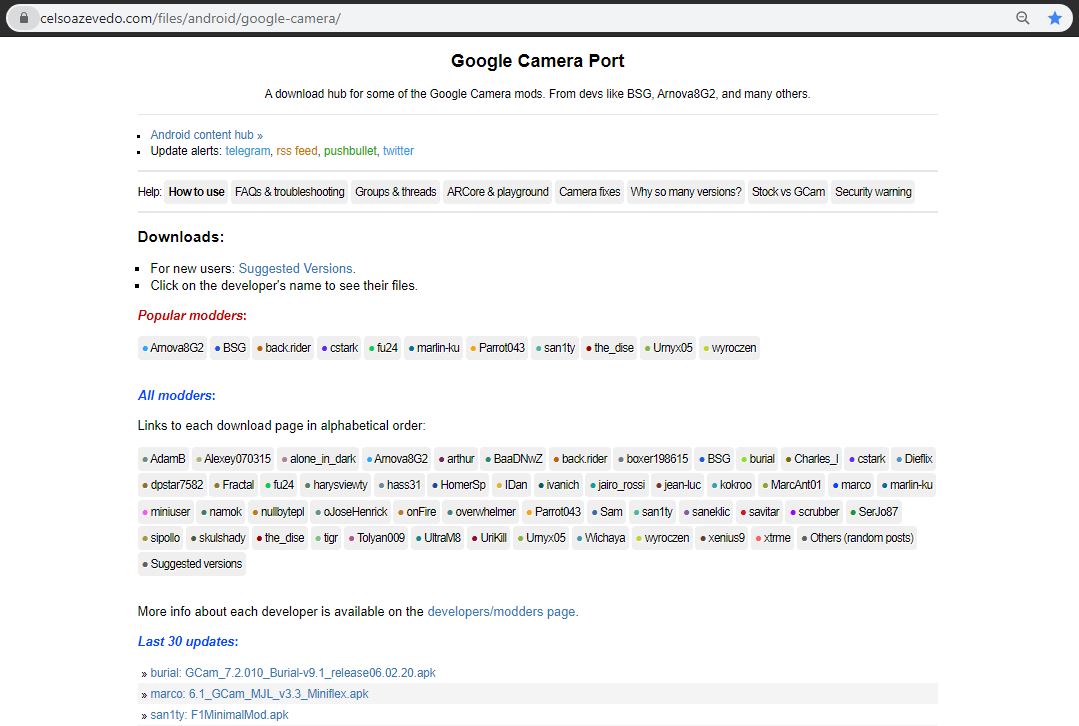Open Why so many versions? help item

click(x=686, y=192)
